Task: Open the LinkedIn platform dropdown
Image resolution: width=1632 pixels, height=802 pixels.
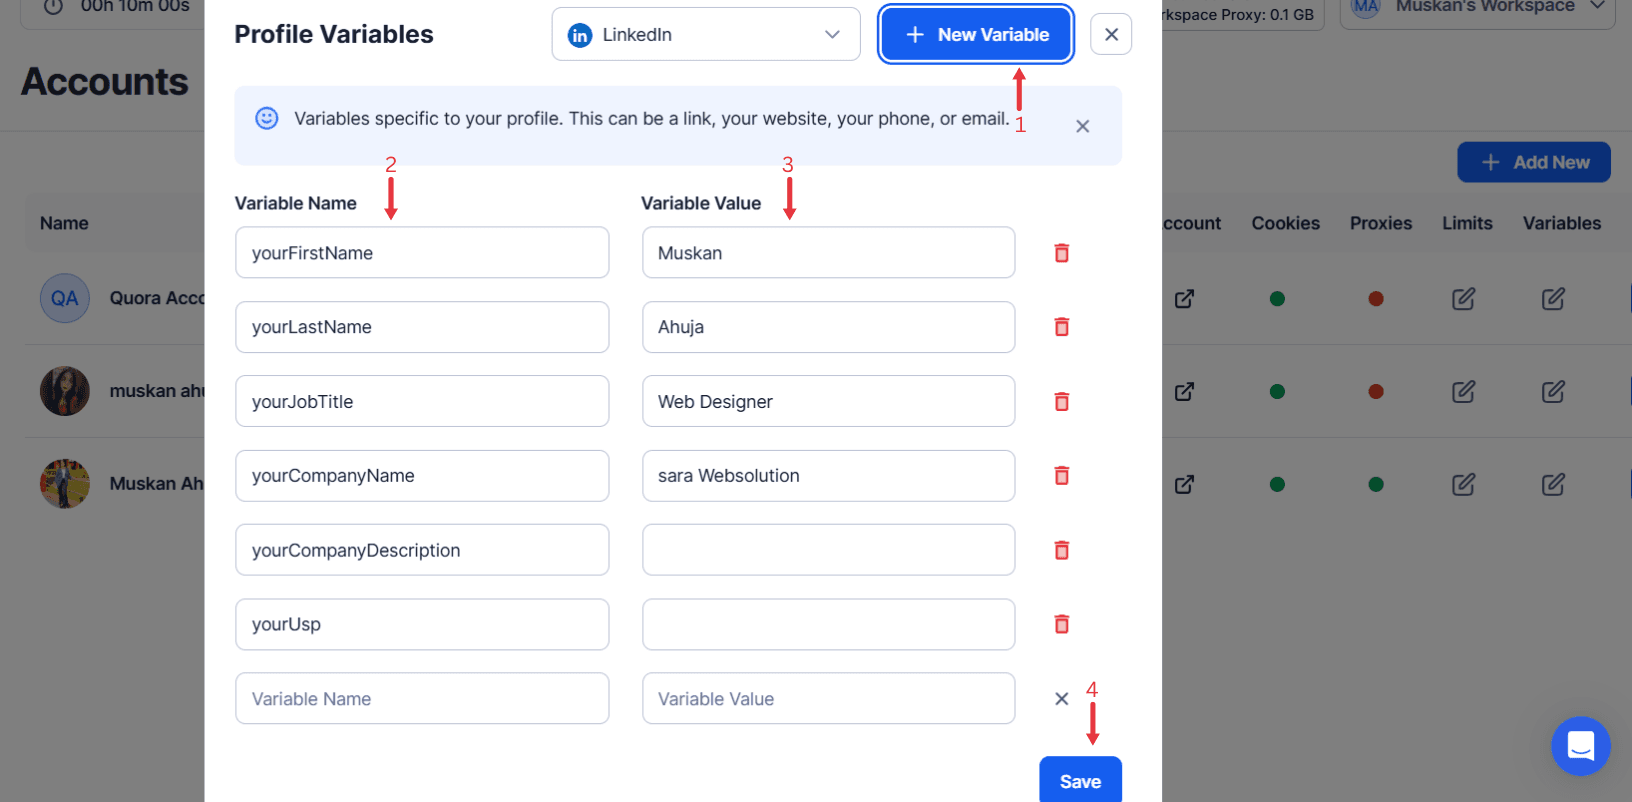Action: [x=705, y=35]
